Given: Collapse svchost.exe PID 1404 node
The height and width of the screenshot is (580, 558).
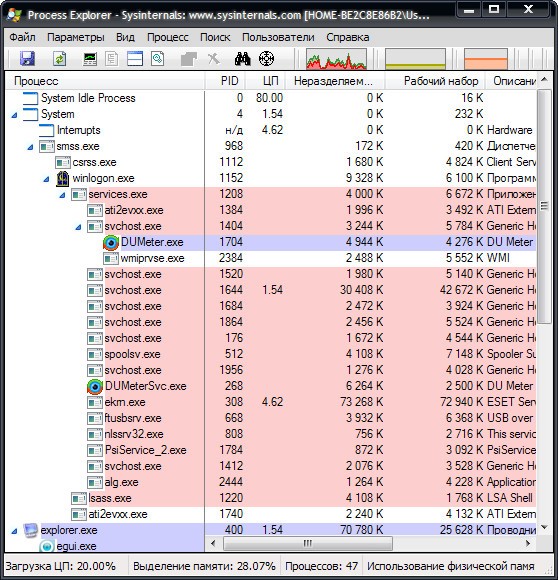Looking at the screenshot, I should (78, 227).
